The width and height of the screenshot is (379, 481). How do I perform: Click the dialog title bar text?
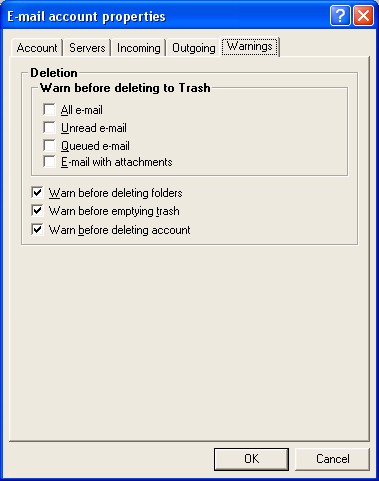(86, 17)
